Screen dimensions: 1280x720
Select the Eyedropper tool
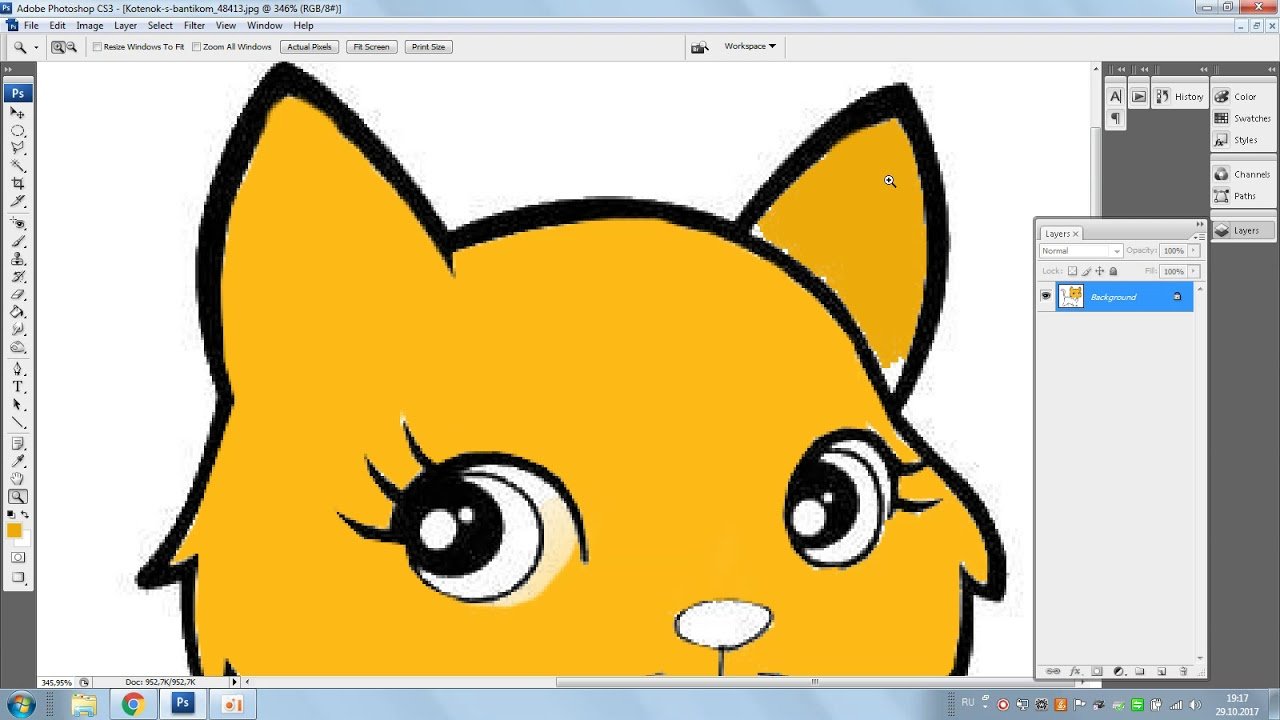click(x=18, y=461)
